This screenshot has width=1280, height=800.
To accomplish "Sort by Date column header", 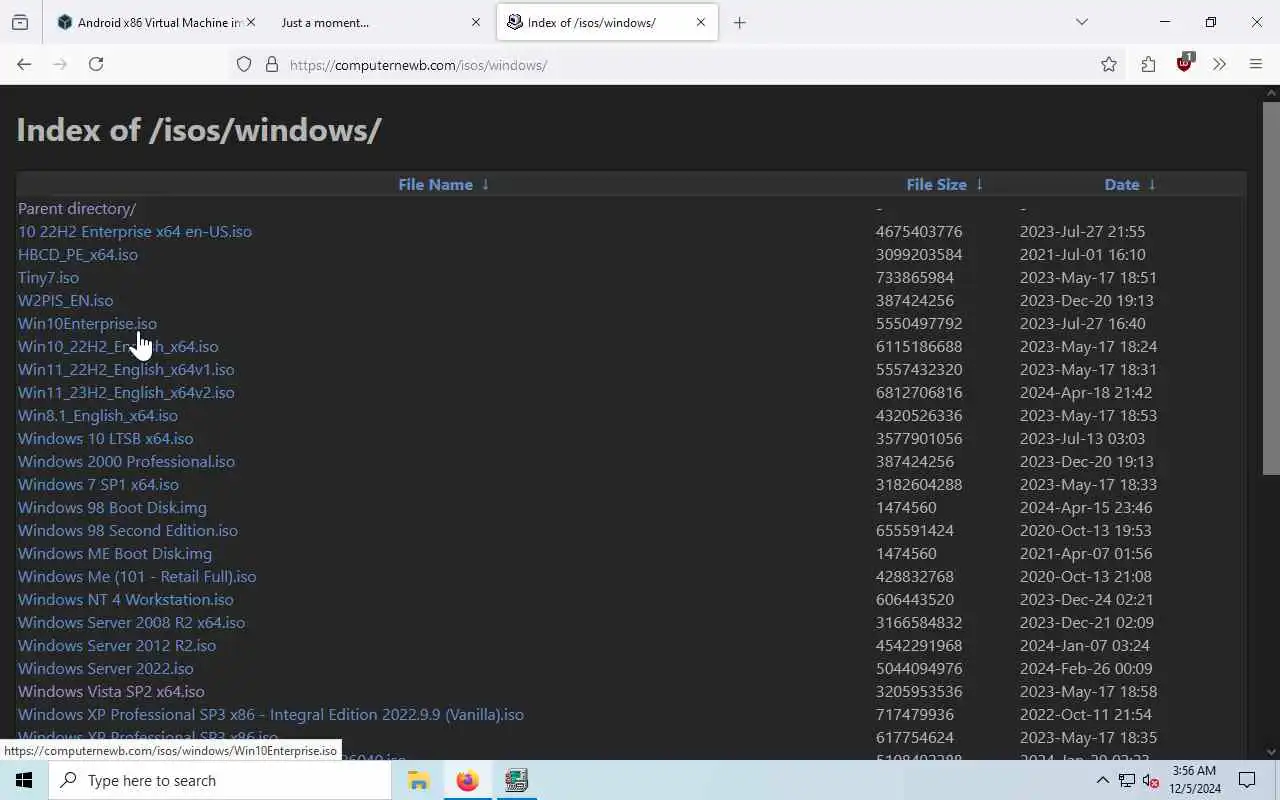I will tap(1122, 184).
